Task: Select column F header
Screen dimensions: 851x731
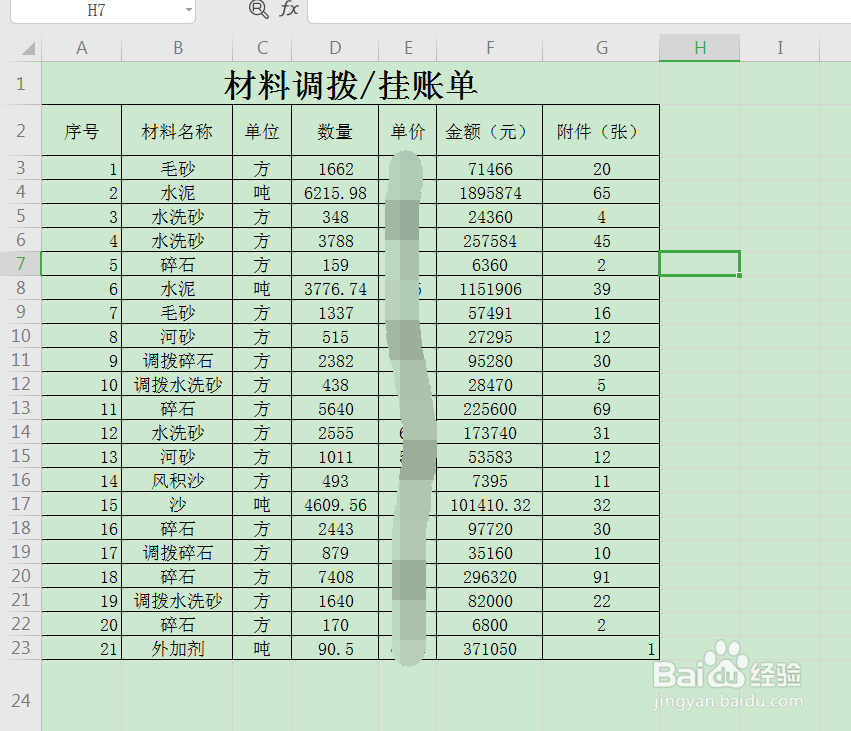Action: pos(490,48)
